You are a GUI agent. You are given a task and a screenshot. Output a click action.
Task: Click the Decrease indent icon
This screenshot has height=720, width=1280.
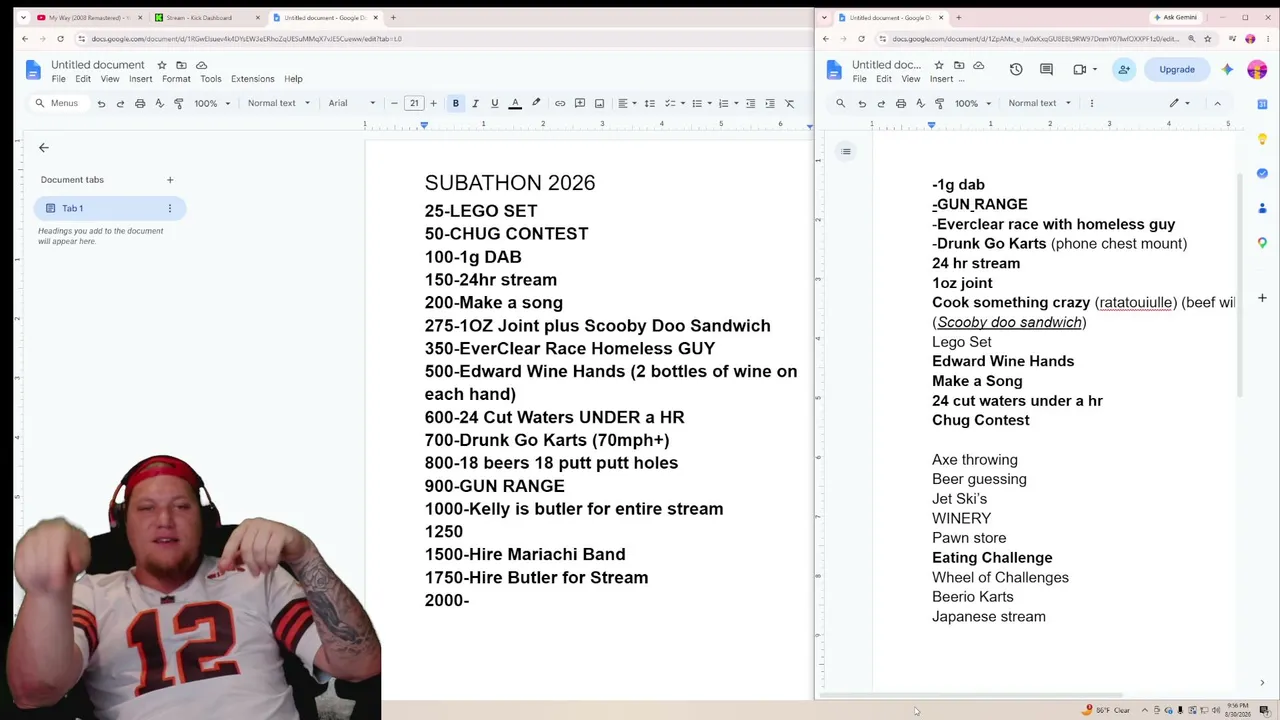coord(750,103)
